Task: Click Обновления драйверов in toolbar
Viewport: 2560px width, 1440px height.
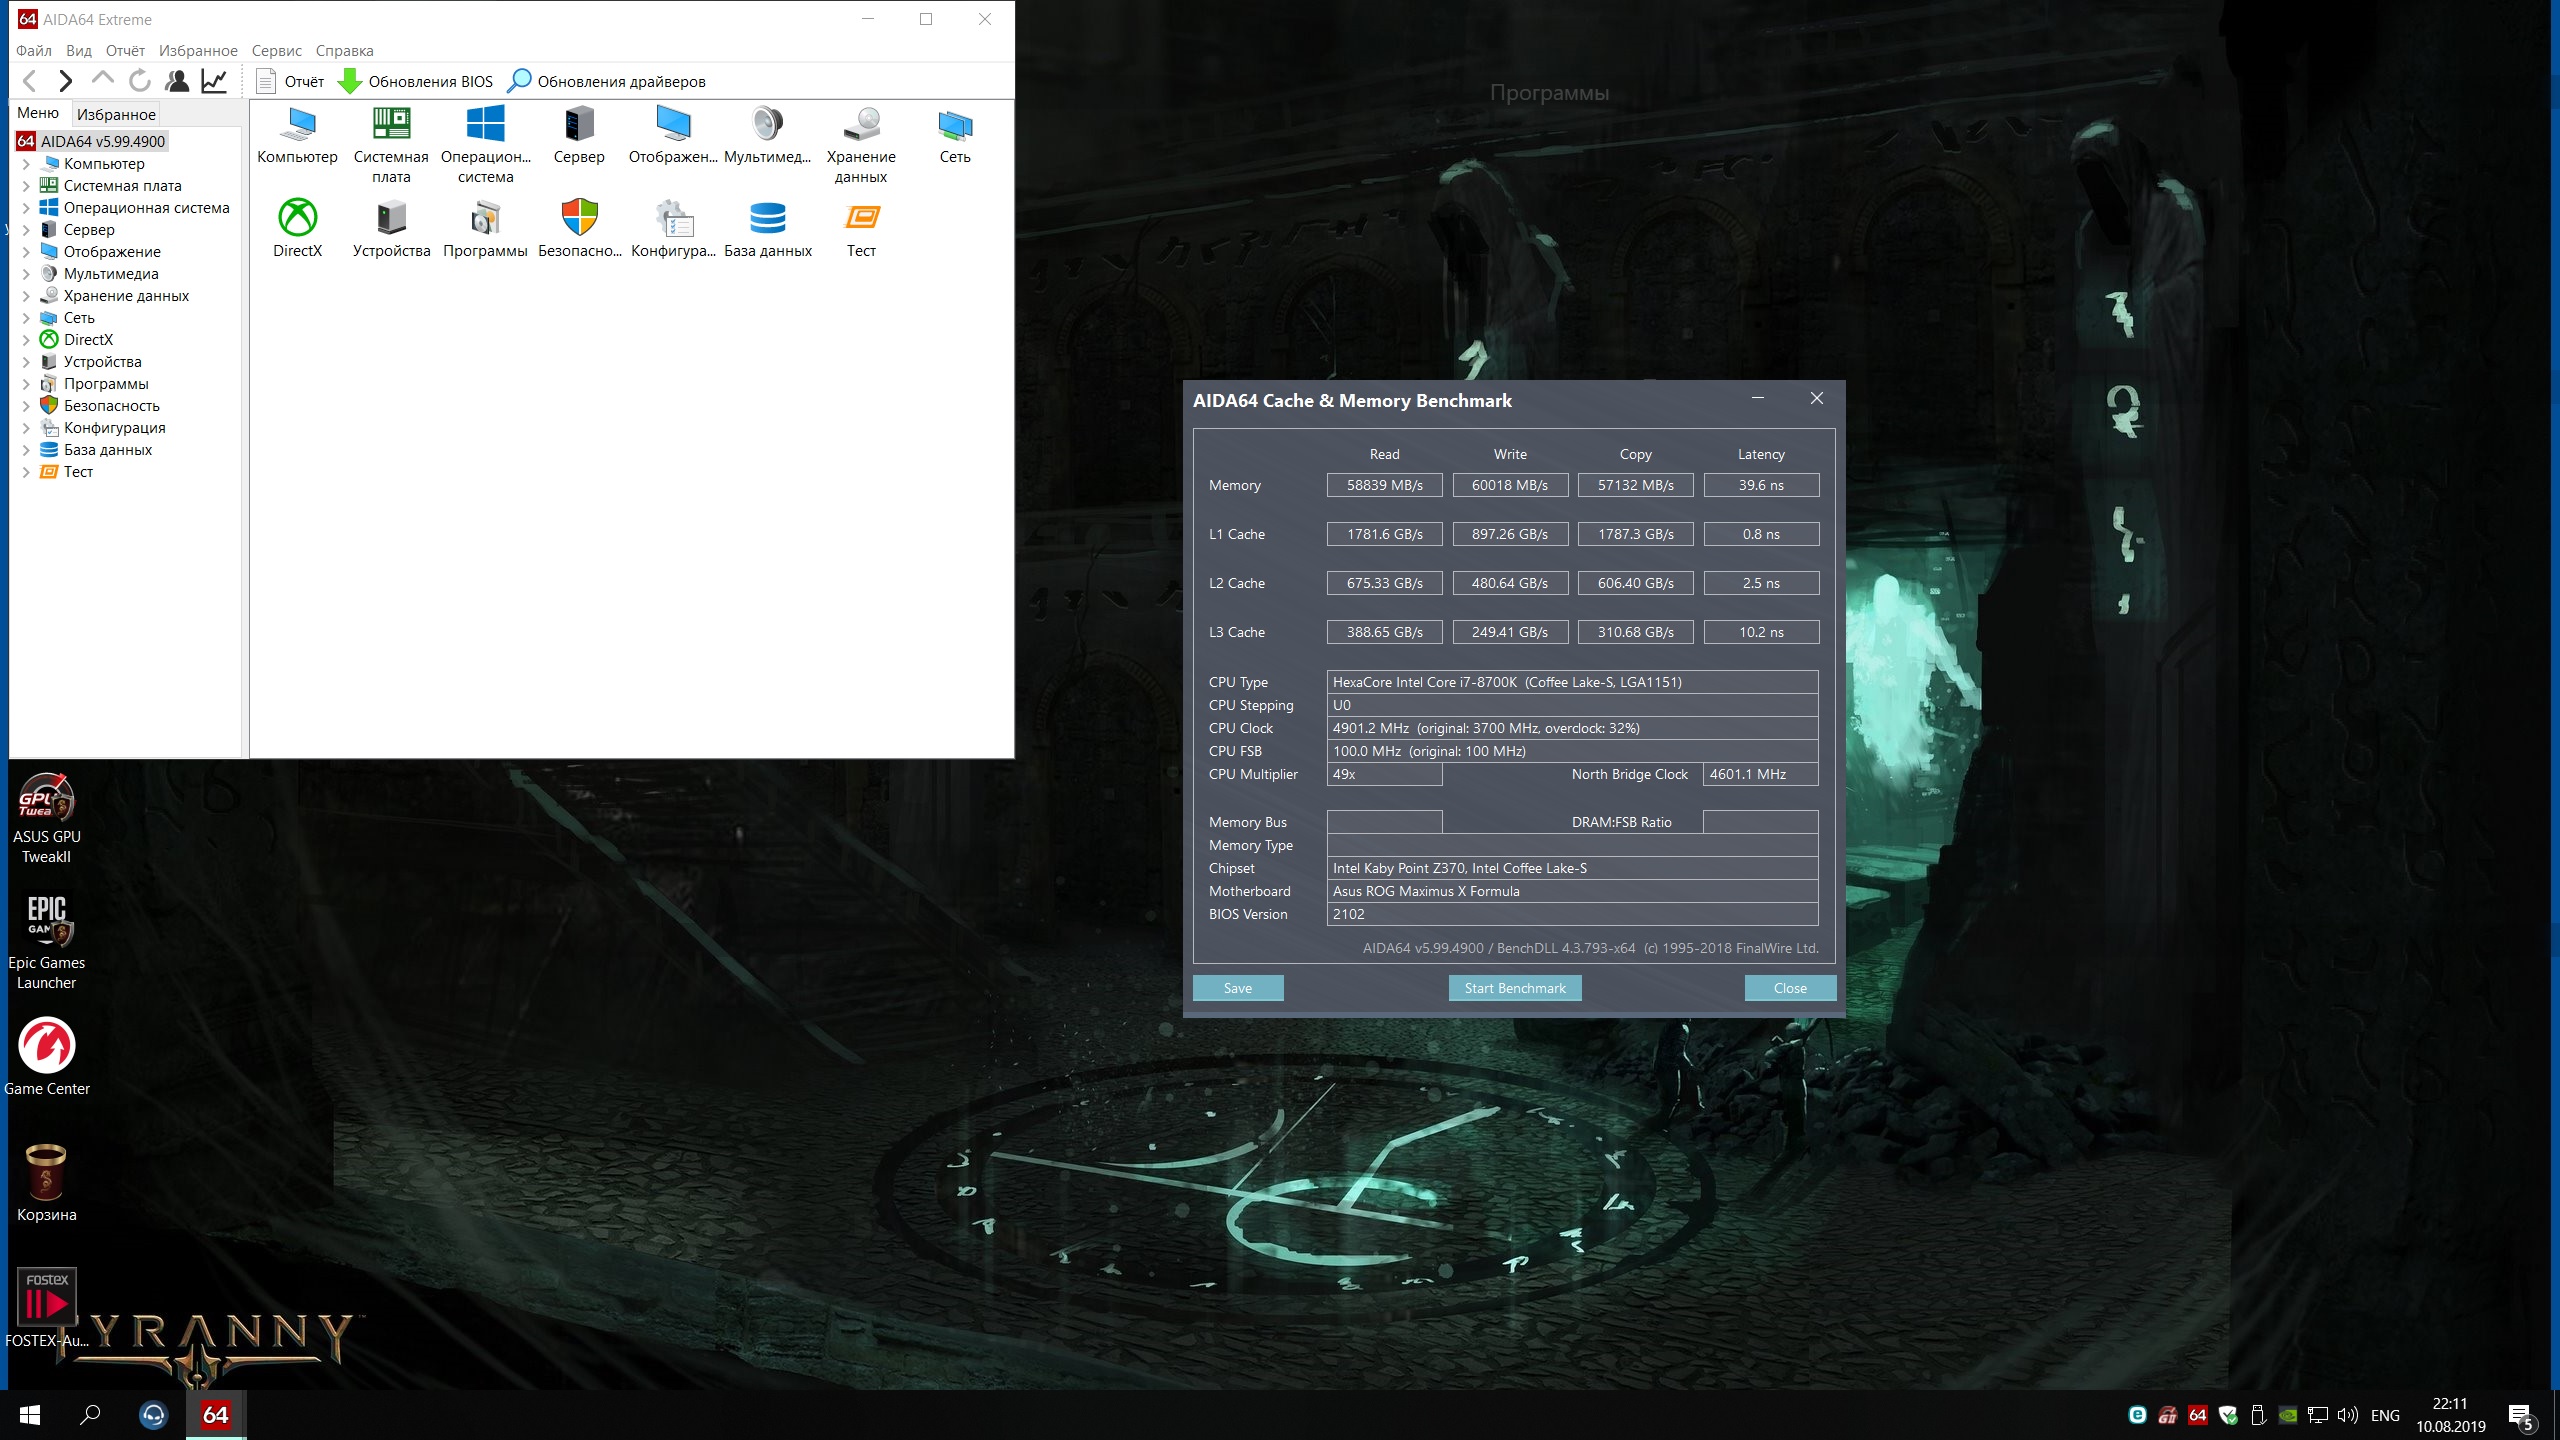Action: (607, 82)
